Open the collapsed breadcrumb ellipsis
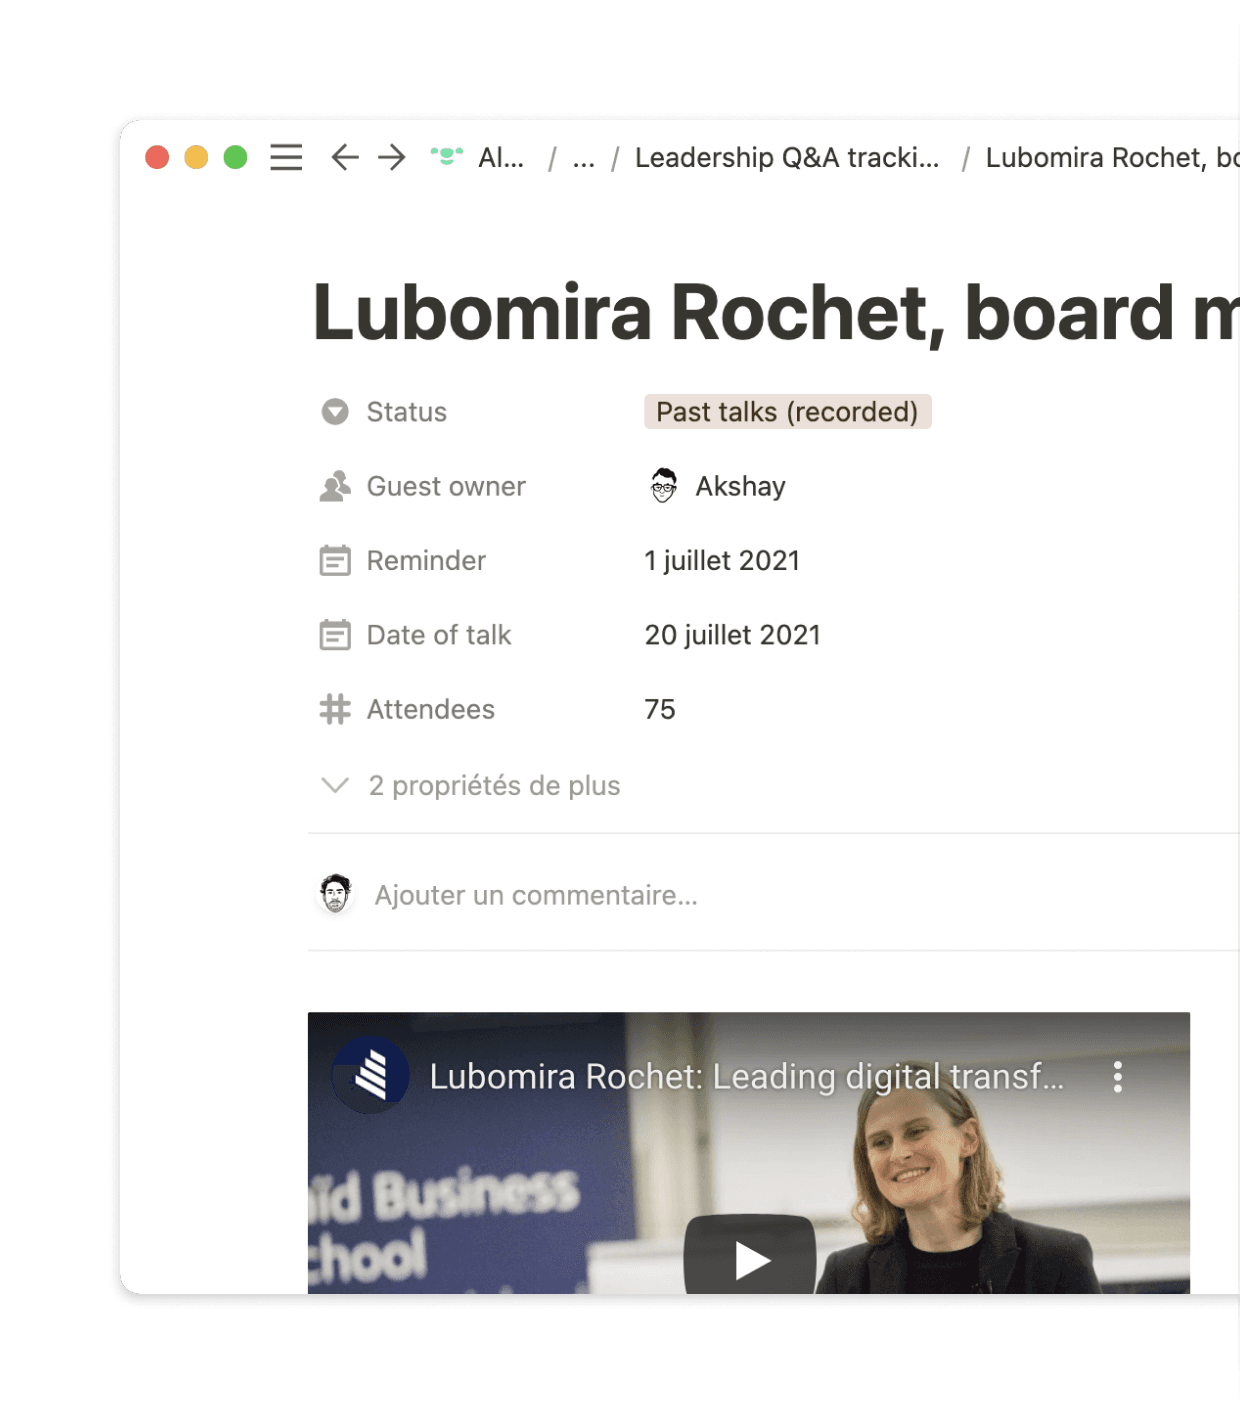1240x1414 pixels. click(583, 158)
